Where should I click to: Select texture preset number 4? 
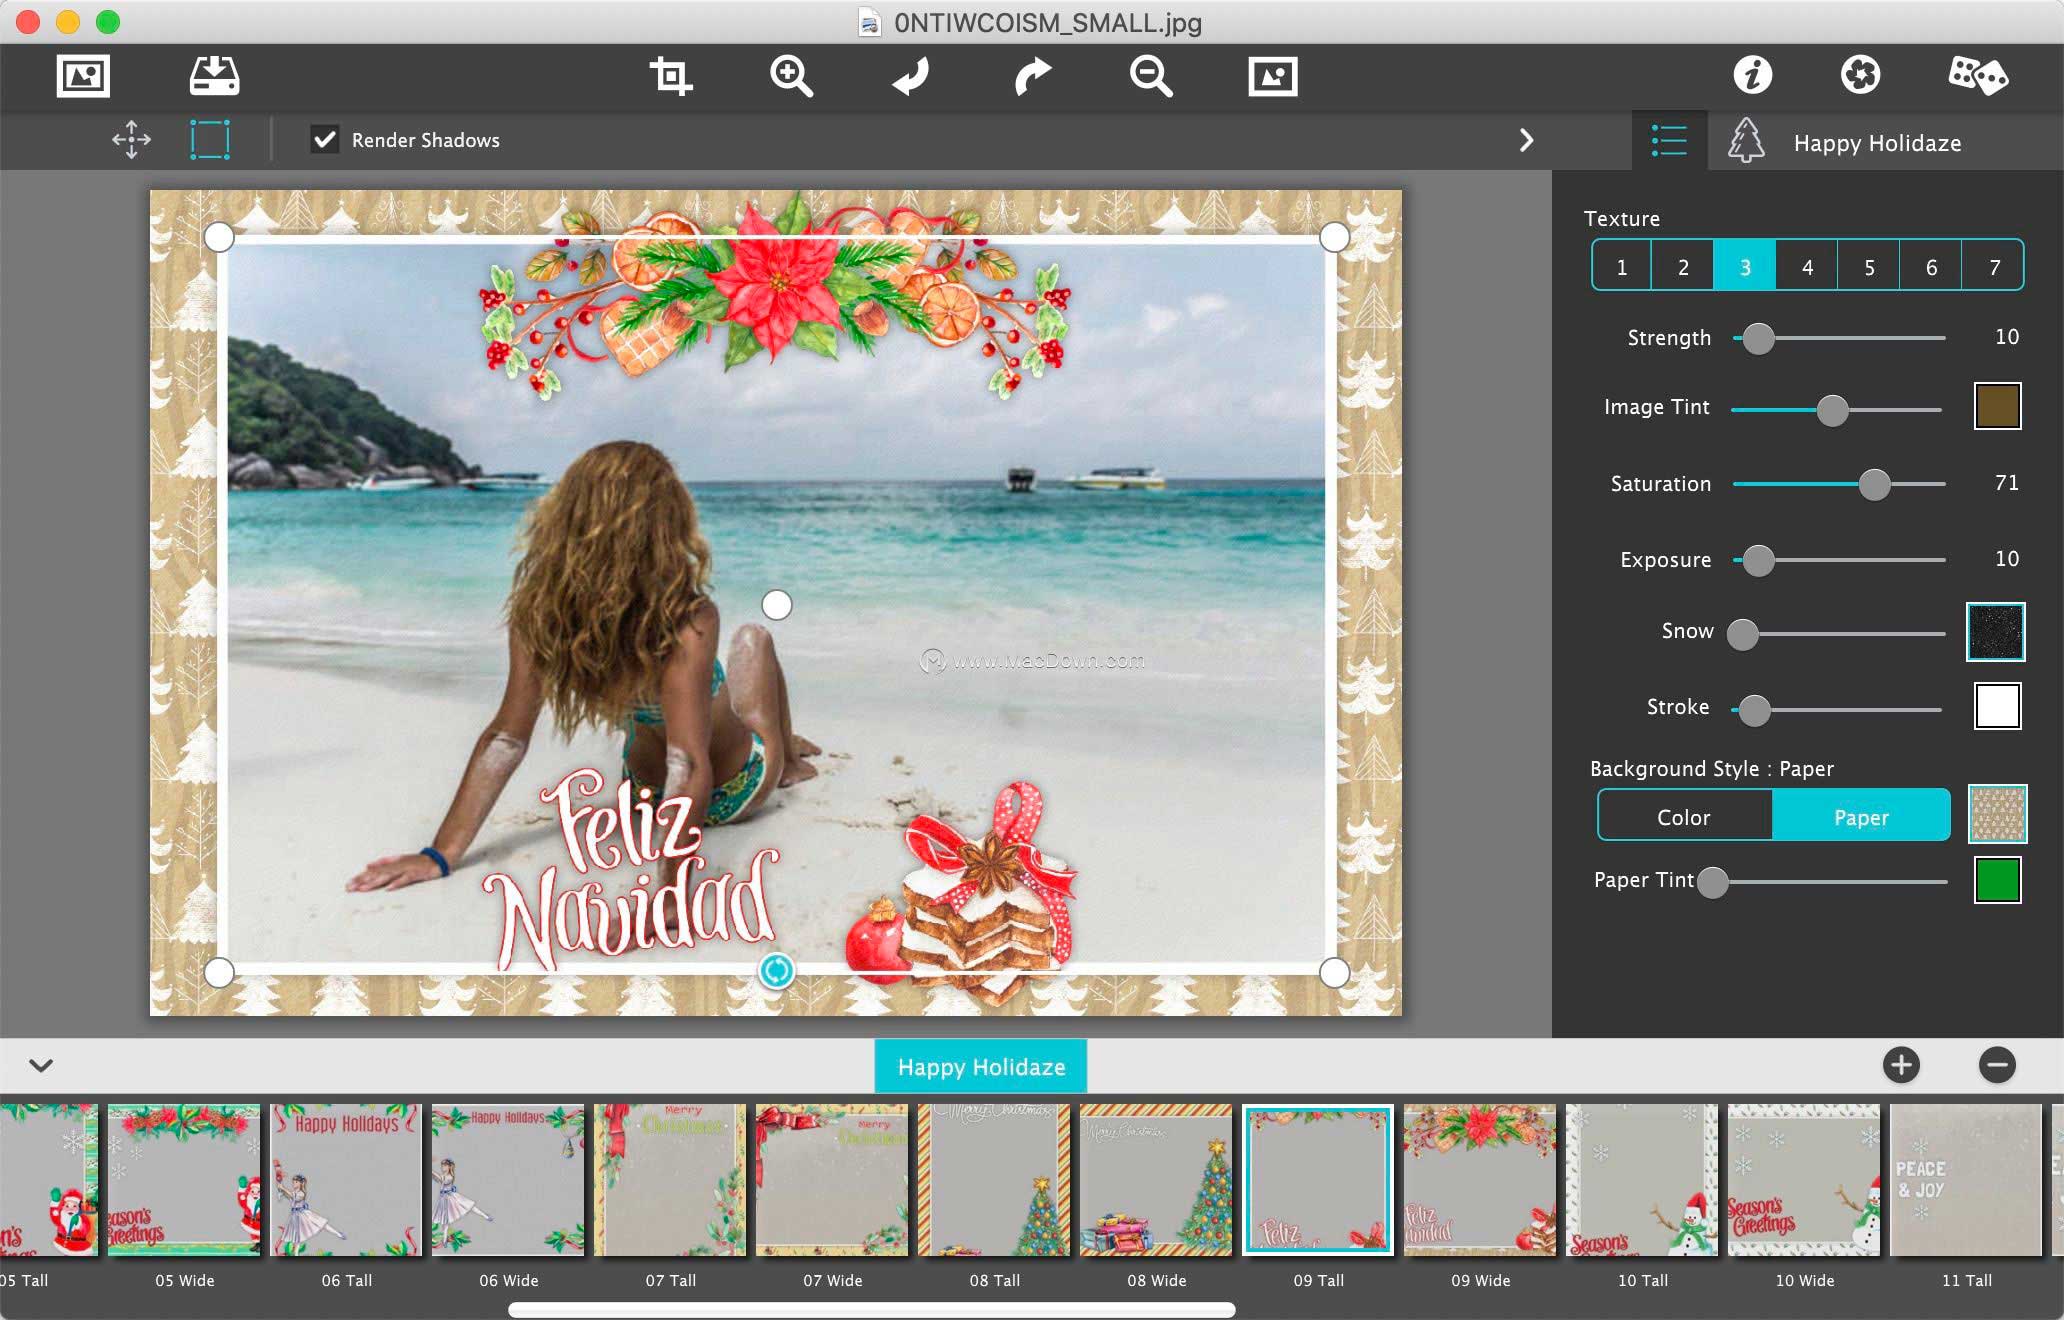(1808, 265)
